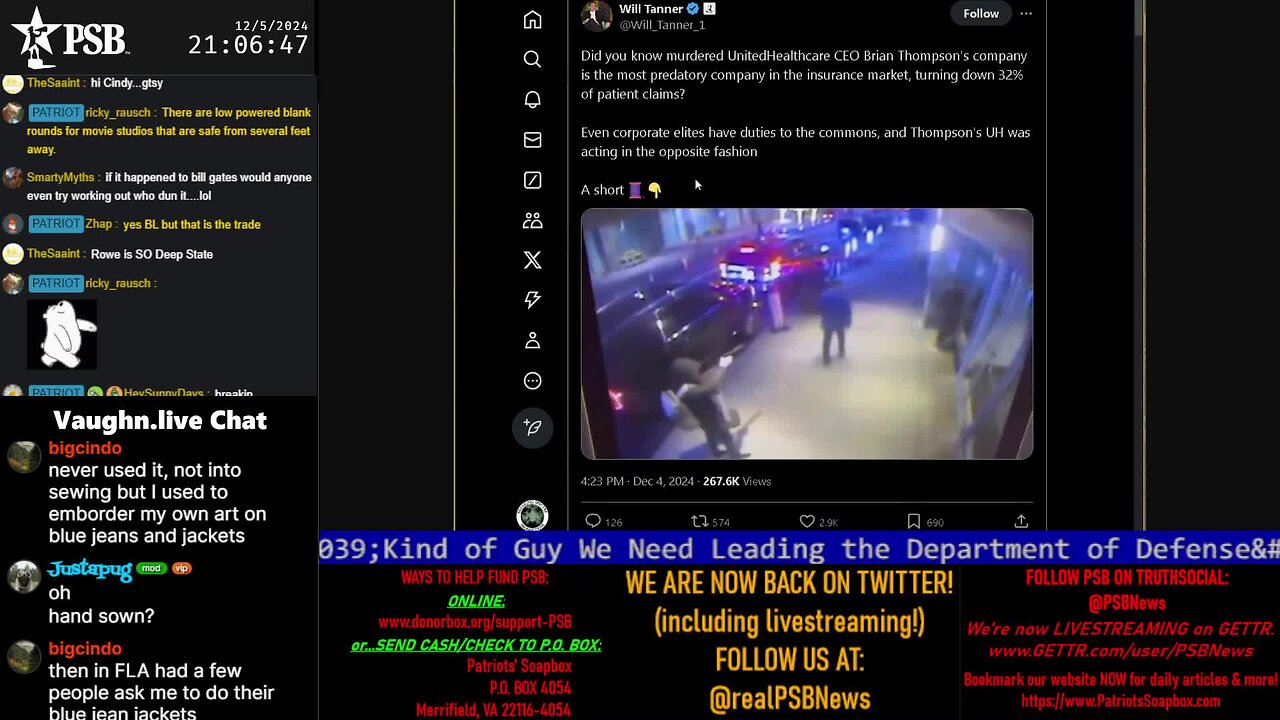The width and height of the screenshot is (1280, 720).
Task: Click the blue verified badge by Will Tanner
Action: (693, 9)
